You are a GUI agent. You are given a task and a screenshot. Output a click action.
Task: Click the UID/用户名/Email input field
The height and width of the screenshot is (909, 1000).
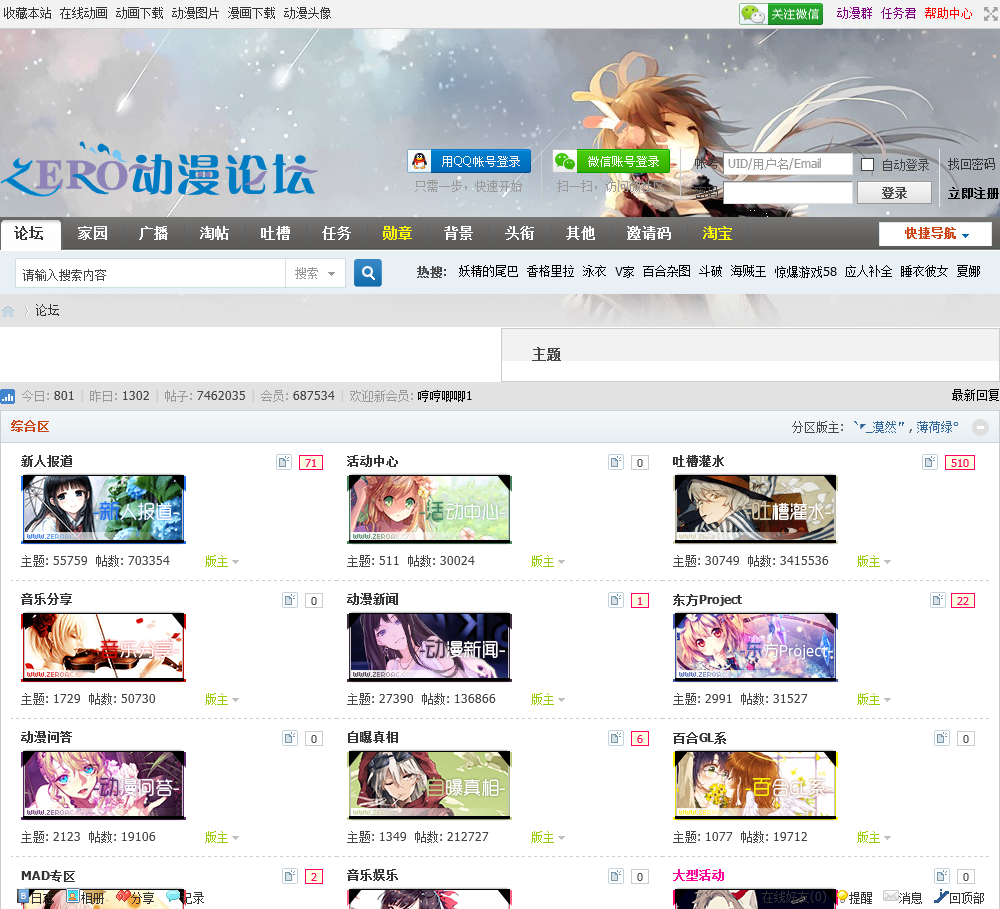pyautogui.click(x=788, y=164)
